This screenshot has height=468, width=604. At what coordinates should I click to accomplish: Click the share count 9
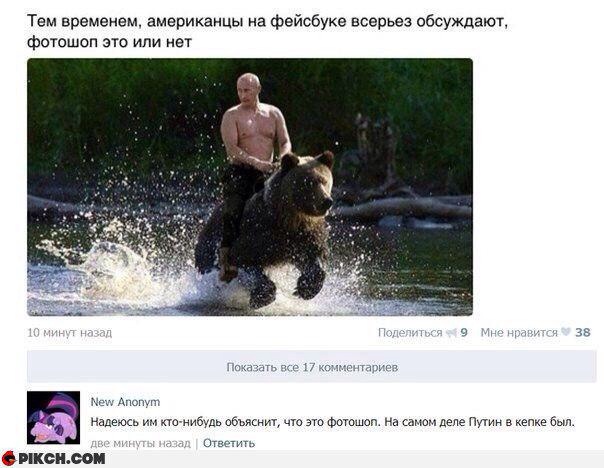coord(464,332)
